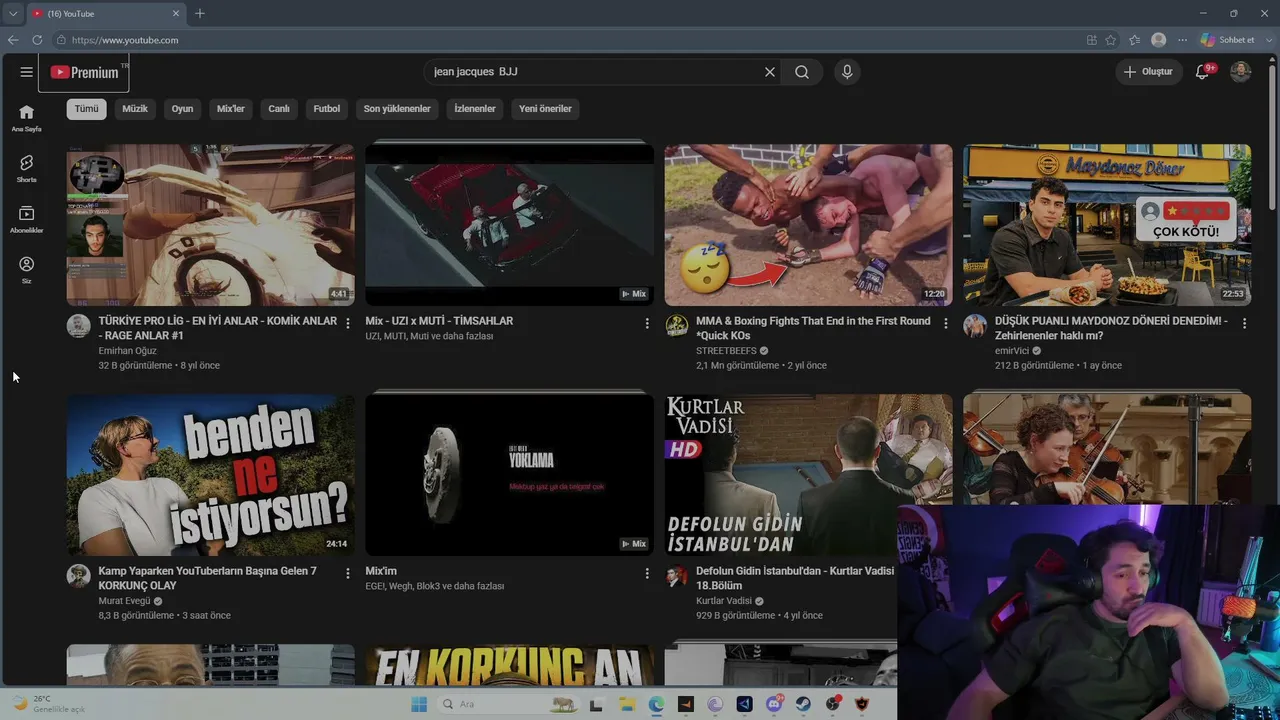Go to the YouTube Premium logo home
This screenshot has height=720, width=1280.
84,72
